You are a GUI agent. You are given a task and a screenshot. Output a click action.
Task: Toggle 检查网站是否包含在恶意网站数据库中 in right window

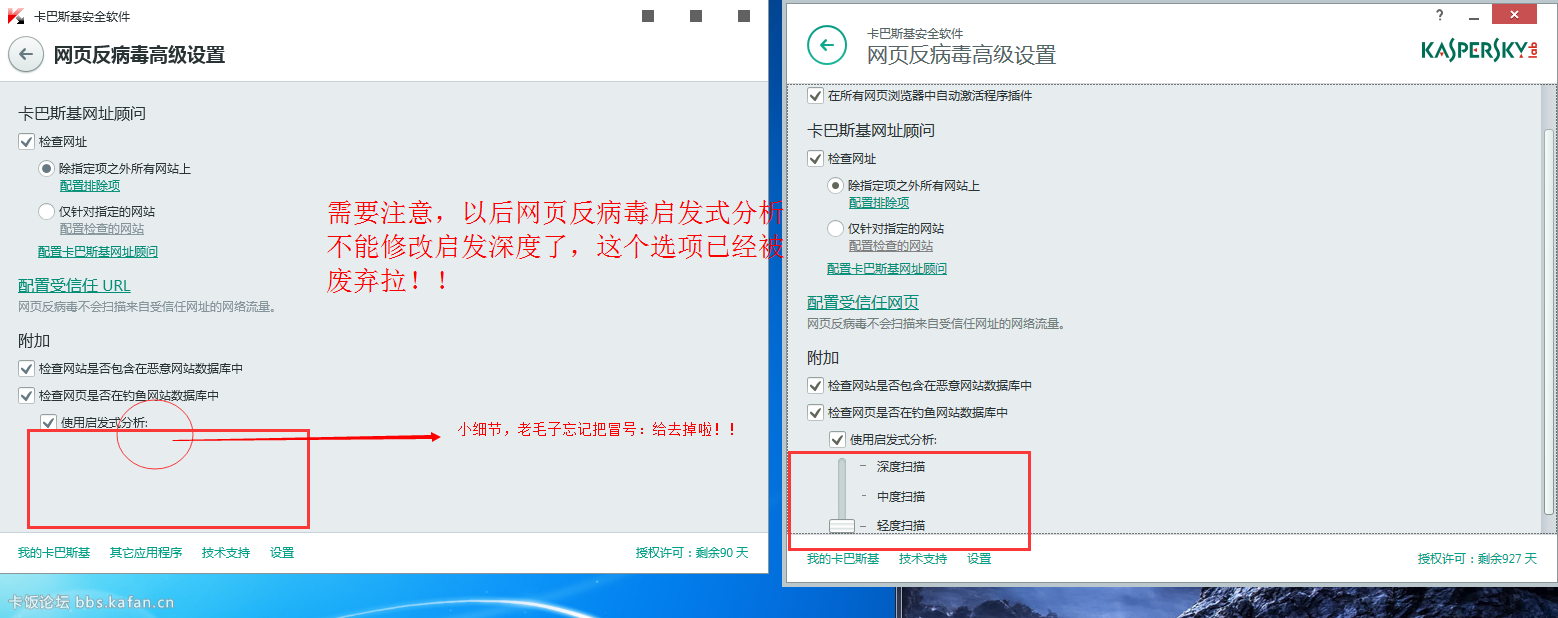pos(816,385)
